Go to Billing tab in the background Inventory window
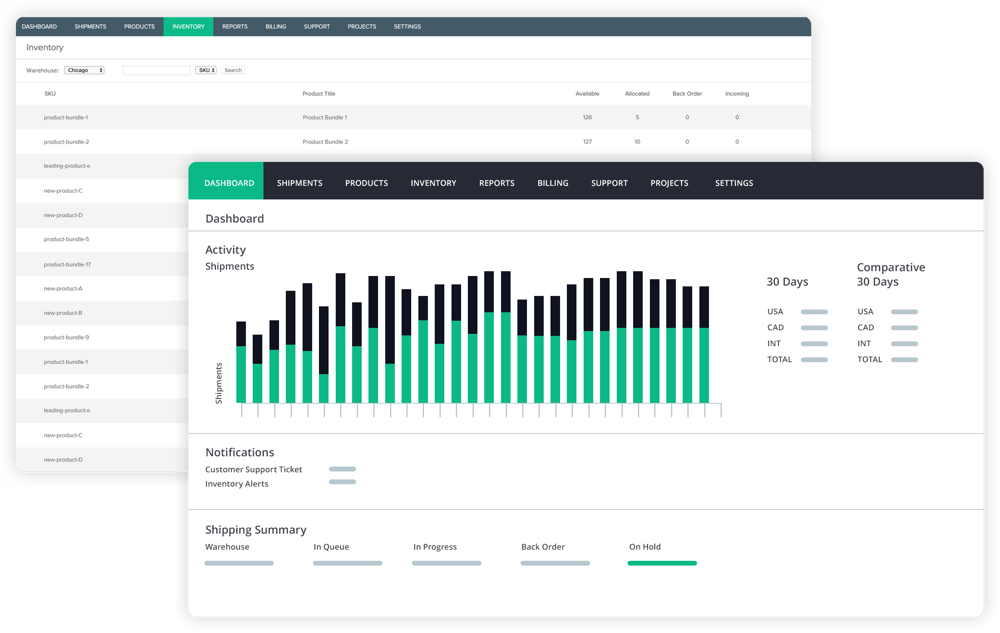 [x=276, y=27]
